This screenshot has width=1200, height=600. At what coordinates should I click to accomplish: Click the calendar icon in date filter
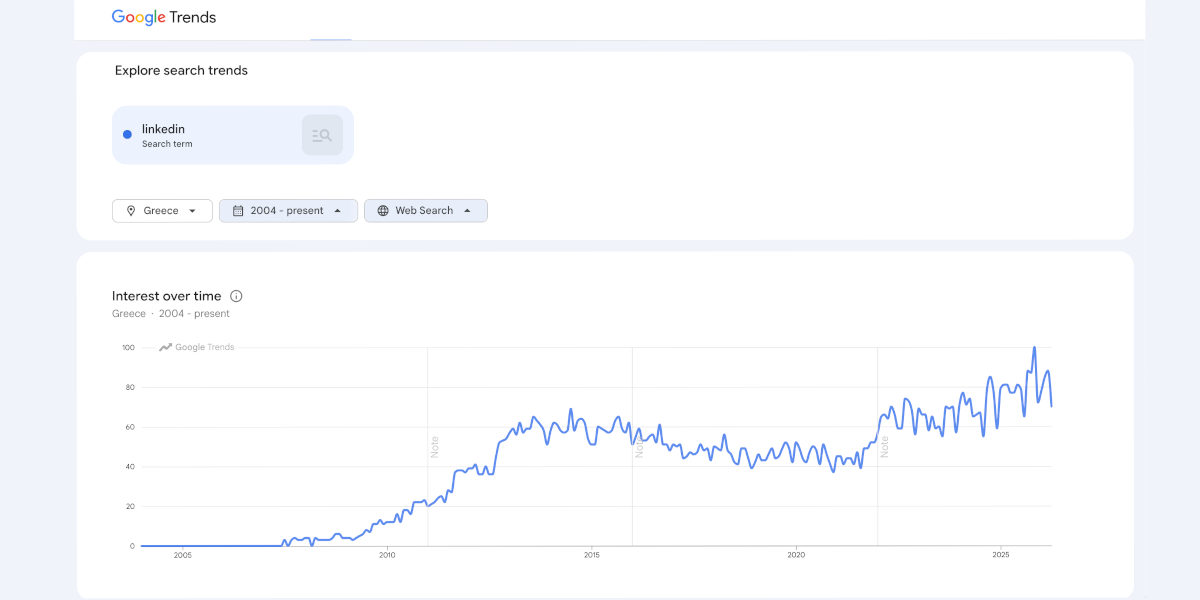[x=238, y=211]
